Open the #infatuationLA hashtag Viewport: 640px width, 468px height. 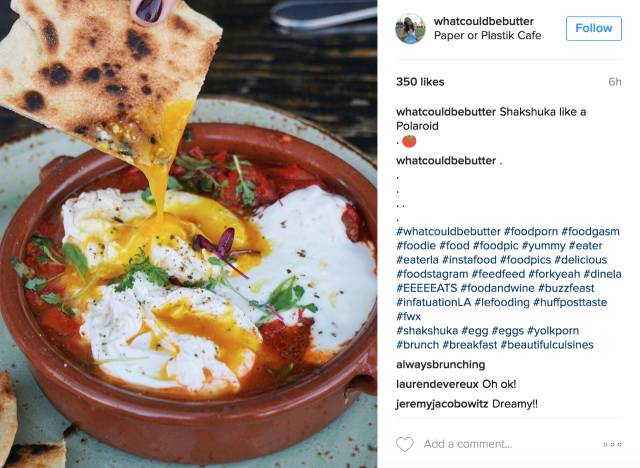click(433, 302)
